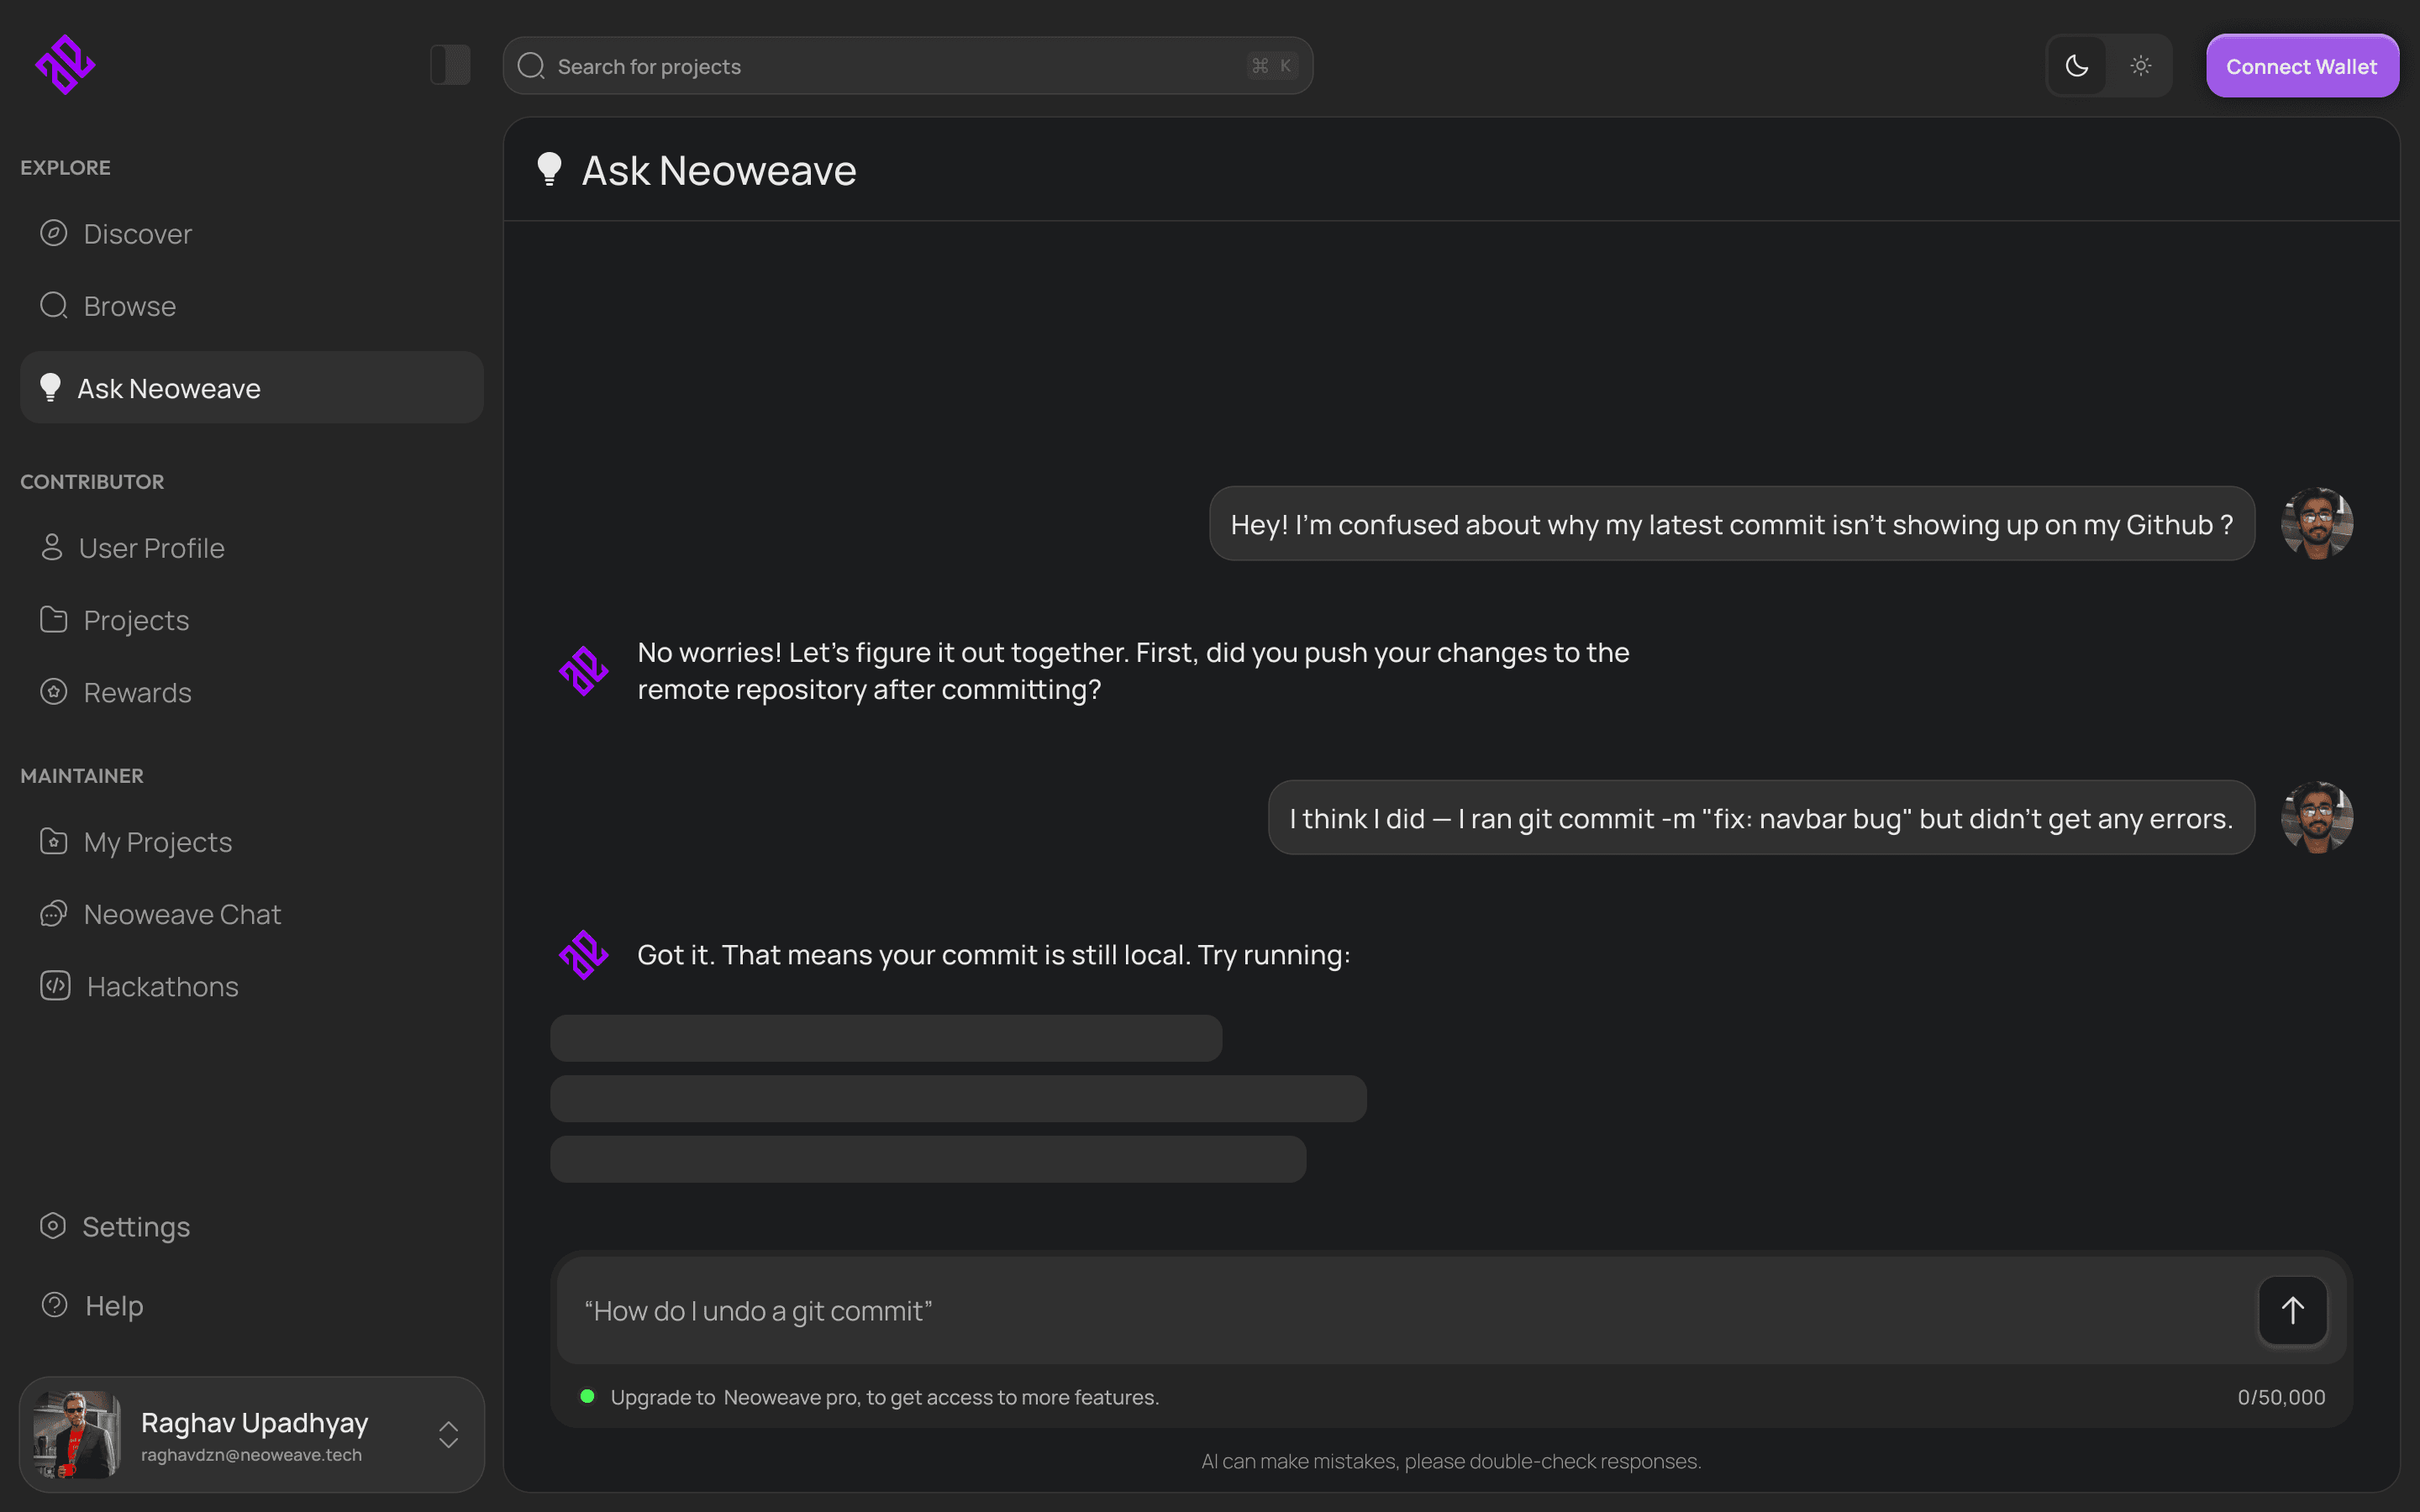
Task: Go to the Projects folder icon
Action: 54,620
